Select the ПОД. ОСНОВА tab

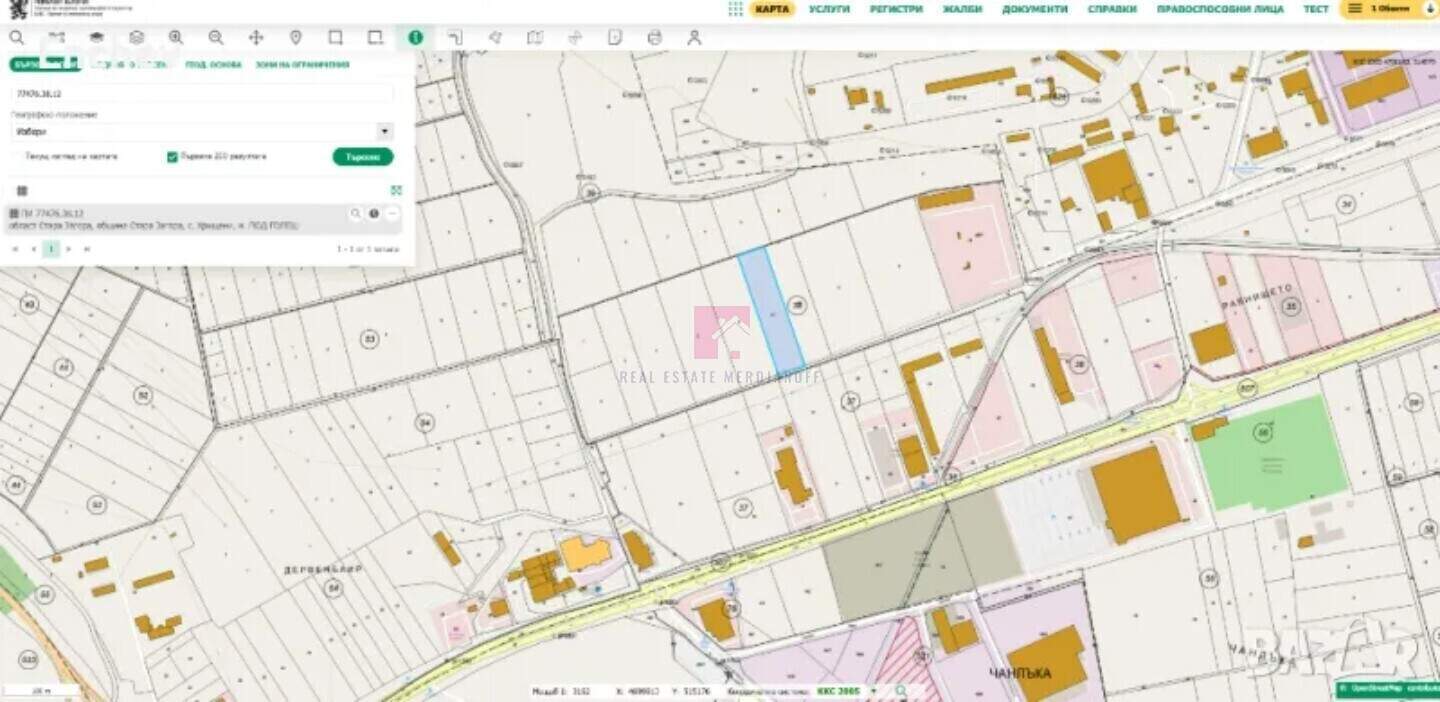click(x=213, y=64)
